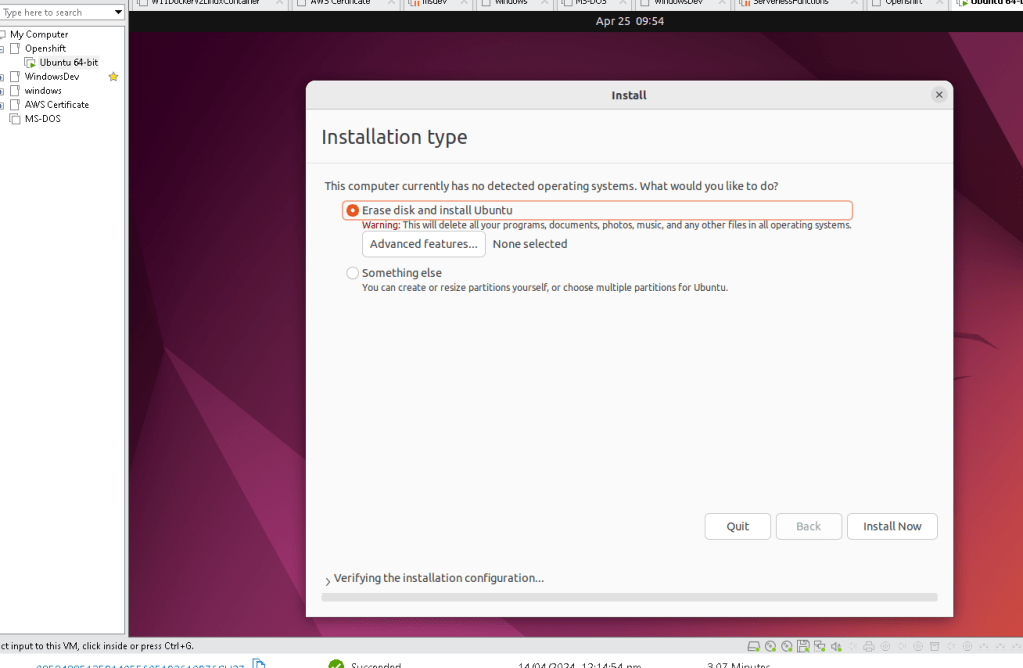Click the Installation type heading
The width and height of the screenshot is (1023, 668).
[394, 137]
